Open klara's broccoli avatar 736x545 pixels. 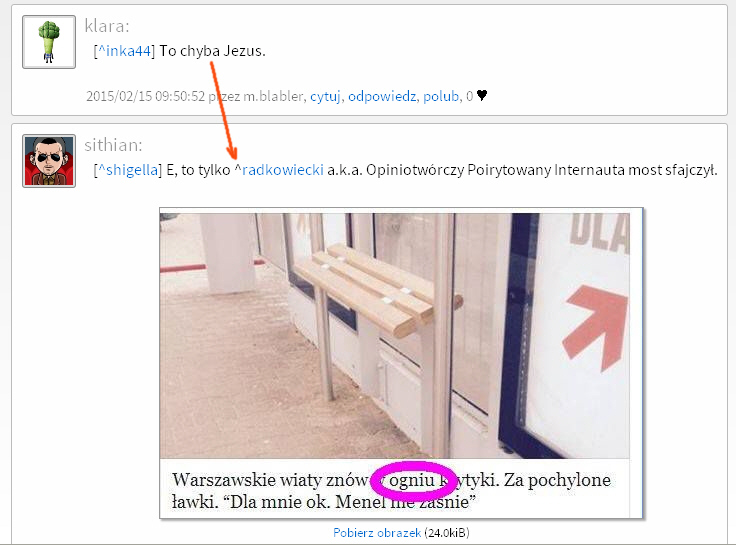tap(49, 42)
